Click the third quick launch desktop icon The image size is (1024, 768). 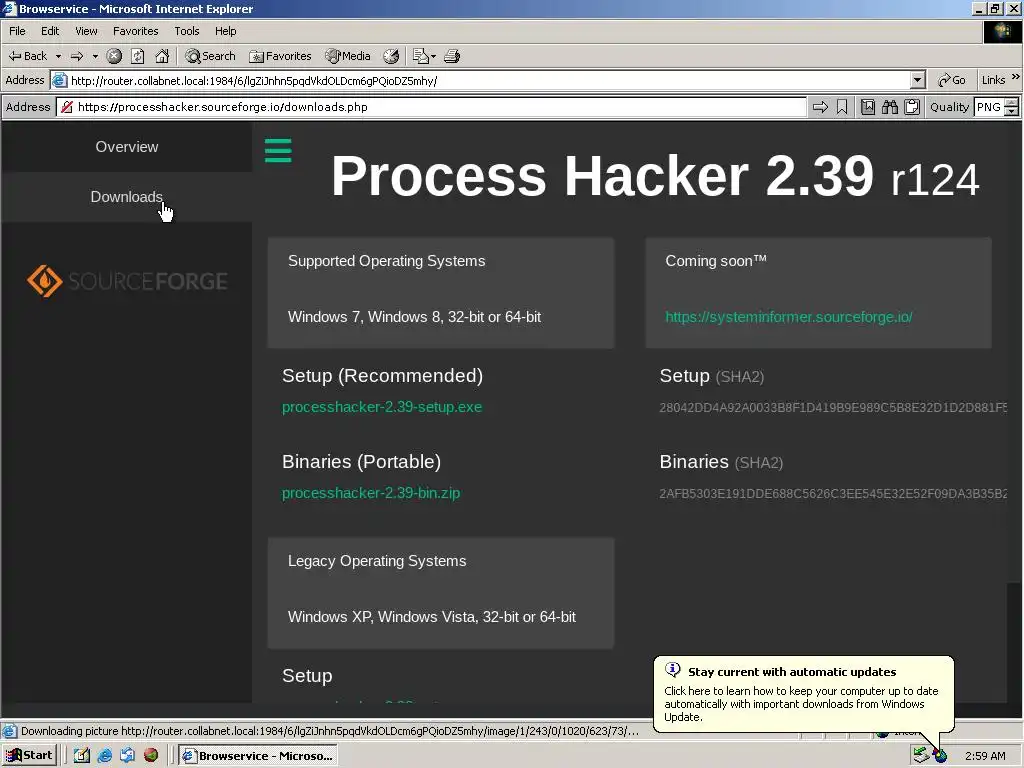pyautogui.click(x=127, y=756)
